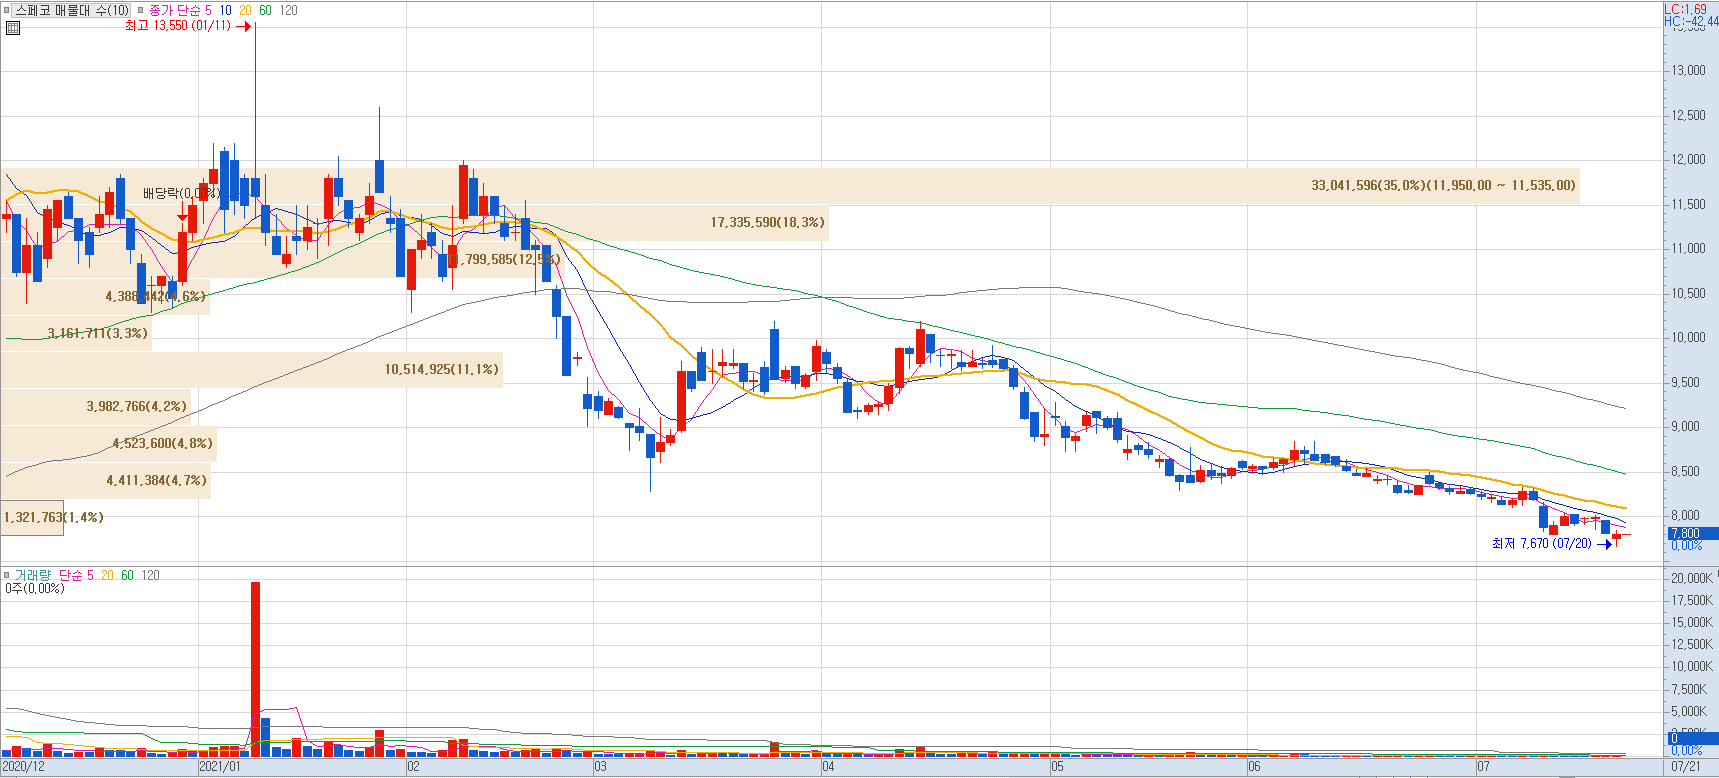Click the 종가 단순 moving average label
Screen dimensions: 1719x778
coord(174,10)
